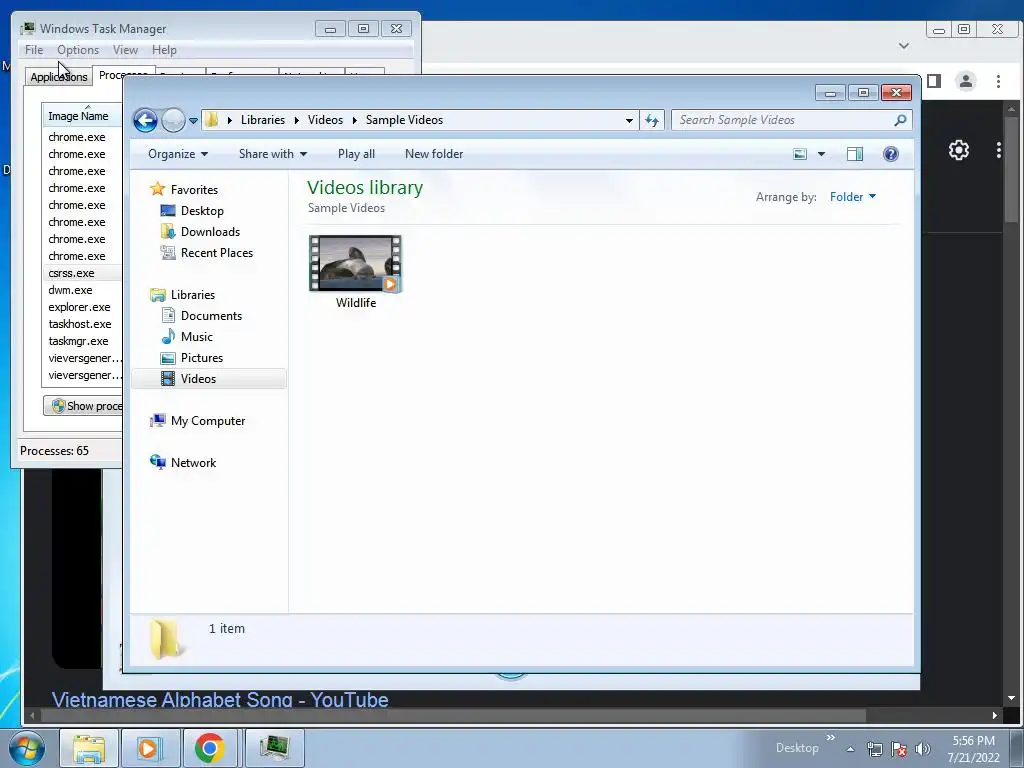Open Desktop under Favorites
This screenshot has width=1024, height=768.
pos(202,211)
